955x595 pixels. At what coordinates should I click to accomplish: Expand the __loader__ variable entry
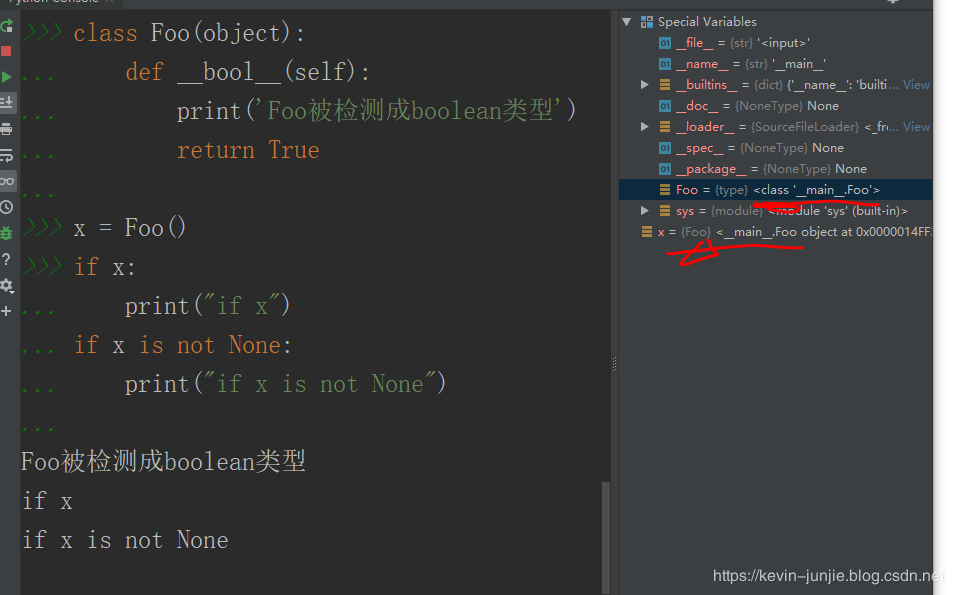click(645, 126)
